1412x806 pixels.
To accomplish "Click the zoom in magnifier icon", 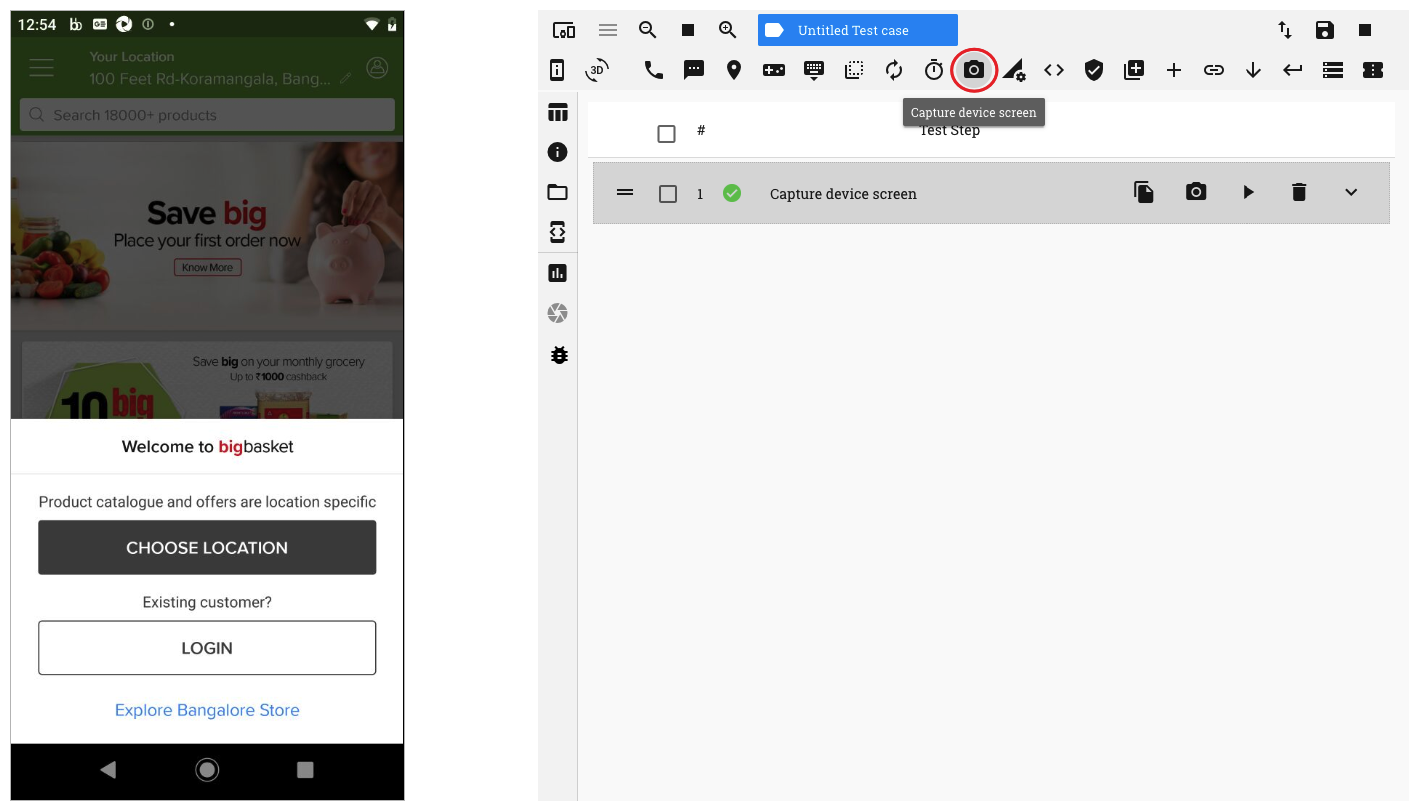I will (x=728, y=30).
